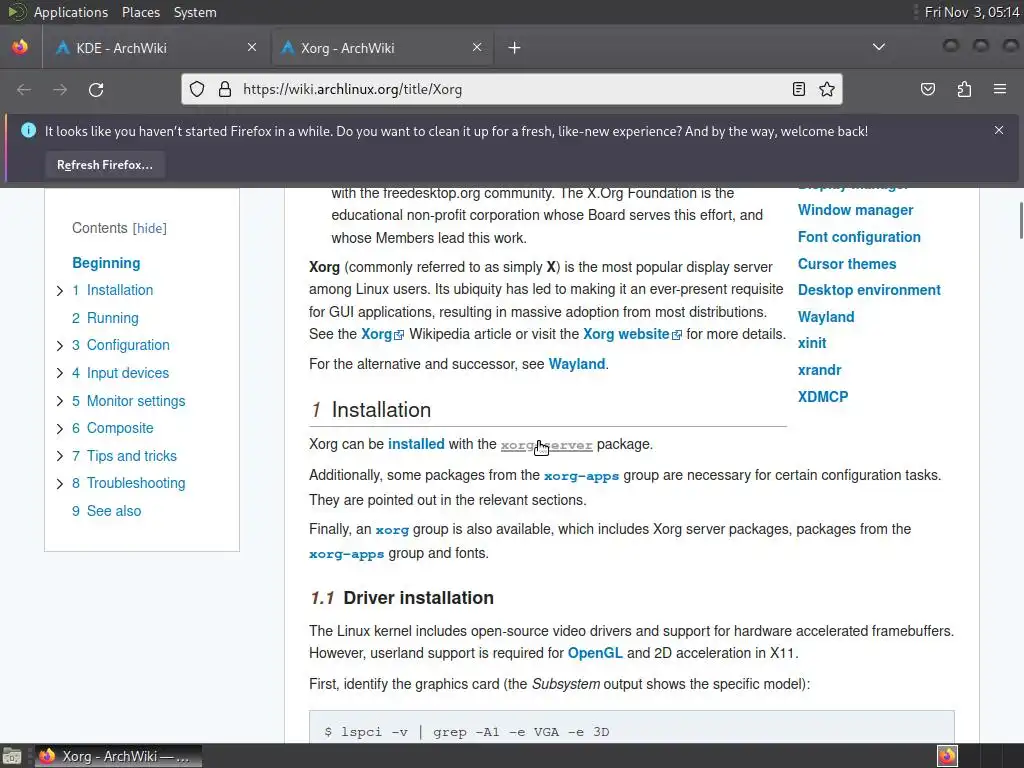The height and width of the screenshot is (768, 1024).
Task: Click the Xorg - ArchWiki taskbar window button
Action: tap(118, 756)
